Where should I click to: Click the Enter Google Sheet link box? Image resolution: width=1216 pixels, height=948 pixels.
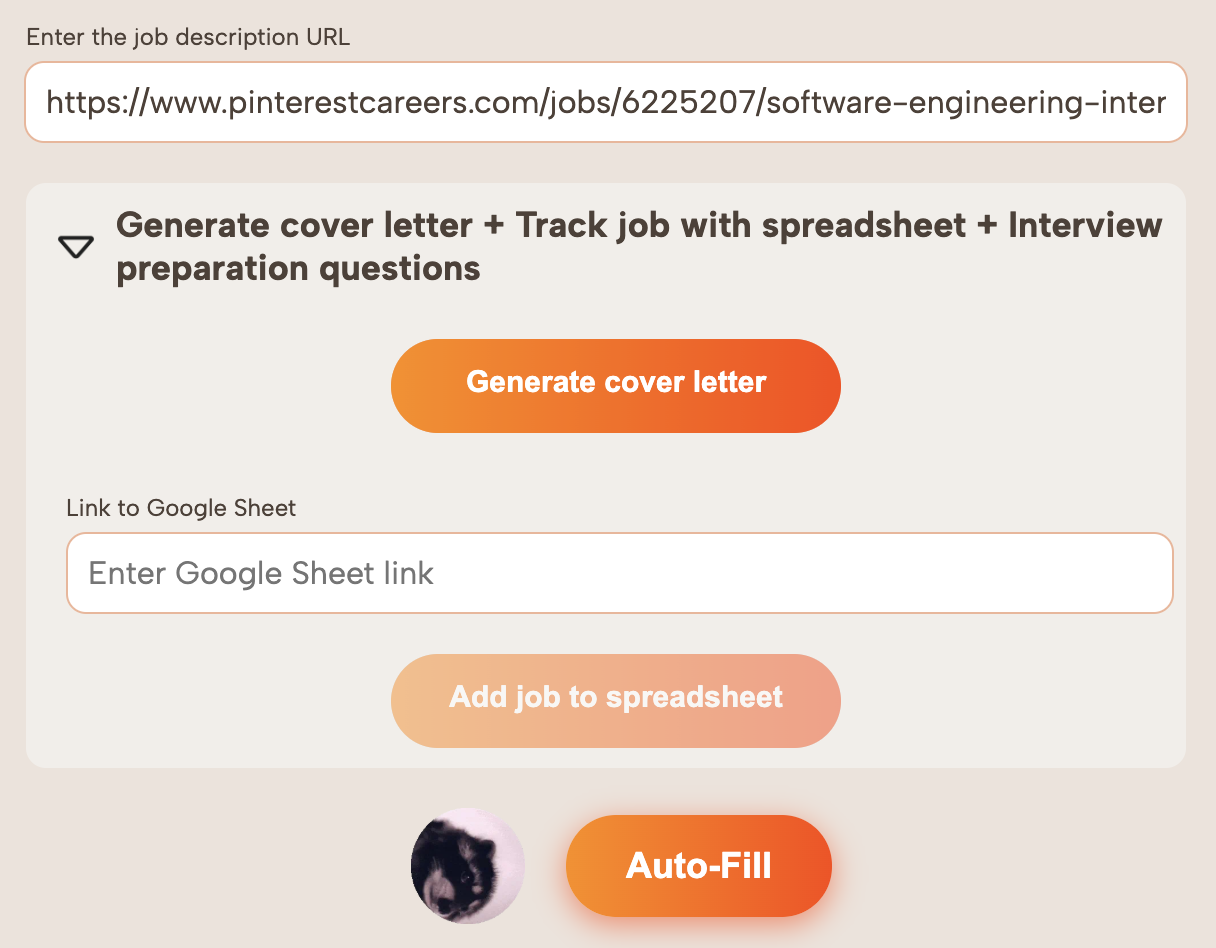point(619,572)
